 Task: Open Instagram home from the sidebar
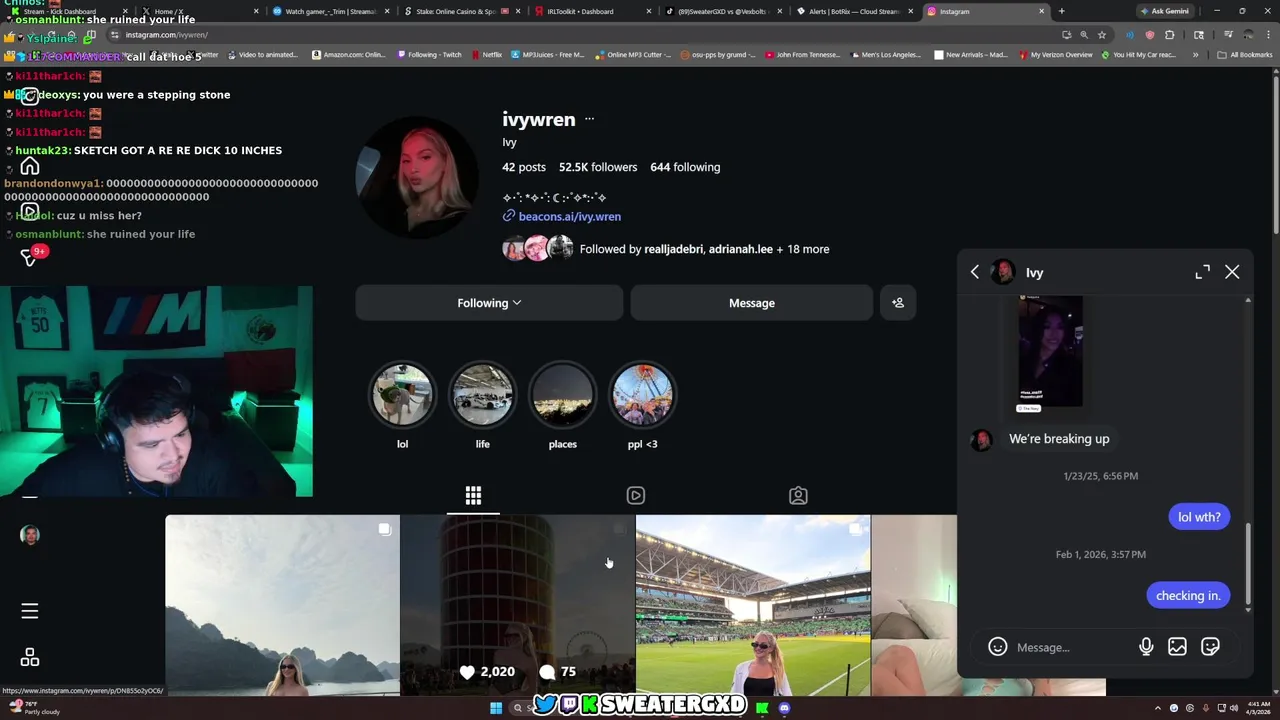pos(30,166)
